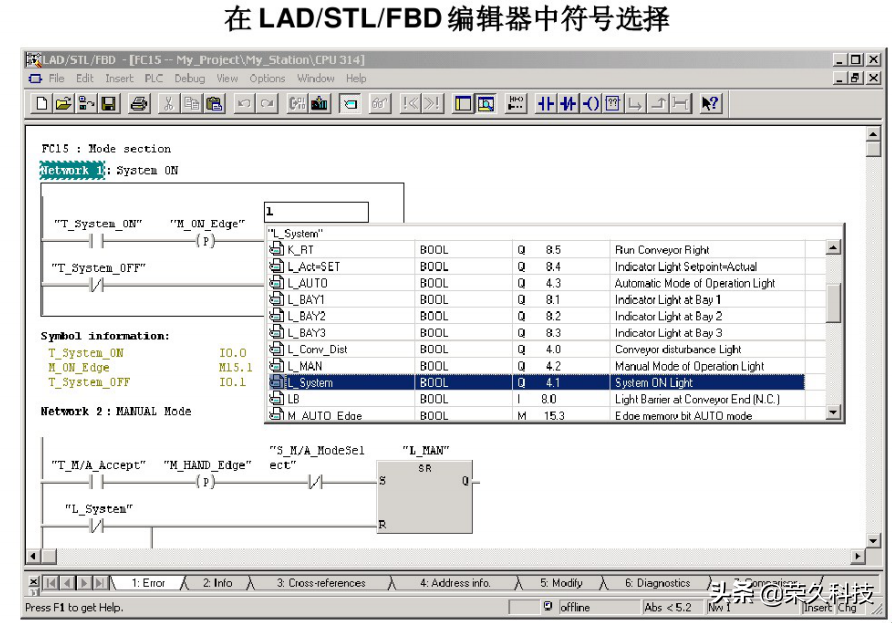Click the Save diskette toolbar icon
Image resolution: width=892 pixels, height=623 pixels.
tap(108, 104)
